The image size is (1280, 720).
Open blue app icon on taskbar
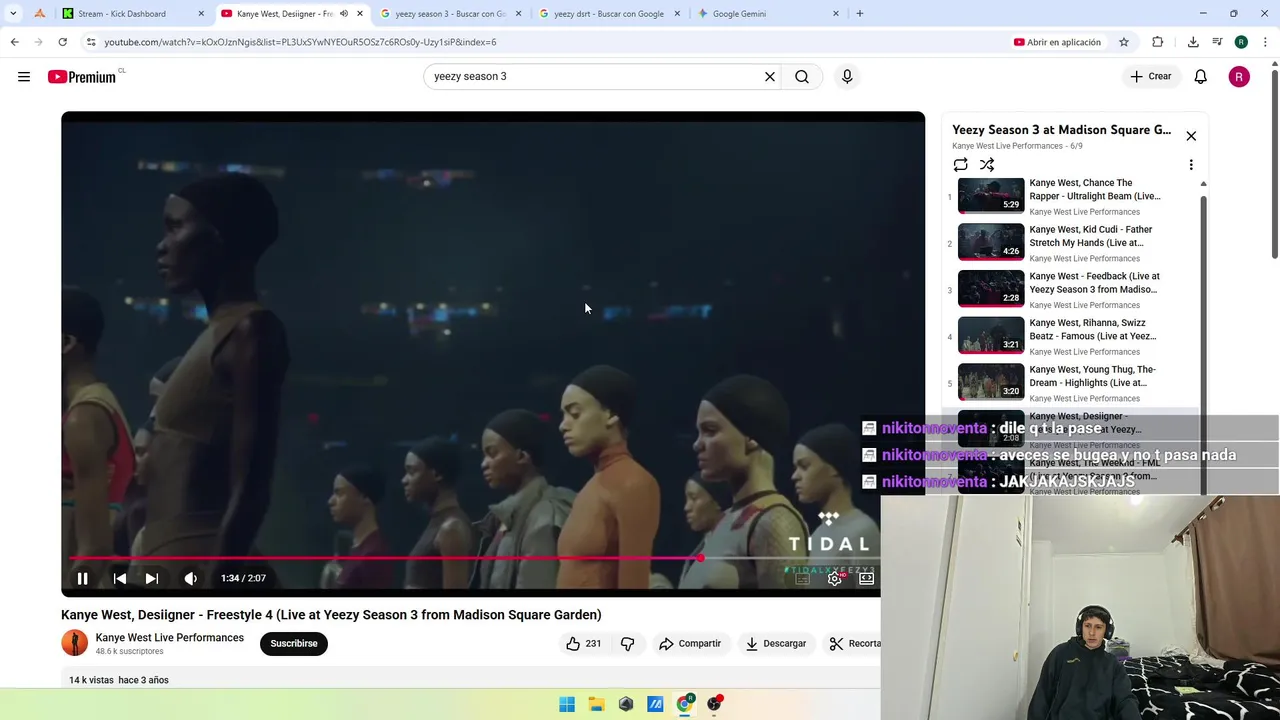click(x=655, y=704)
